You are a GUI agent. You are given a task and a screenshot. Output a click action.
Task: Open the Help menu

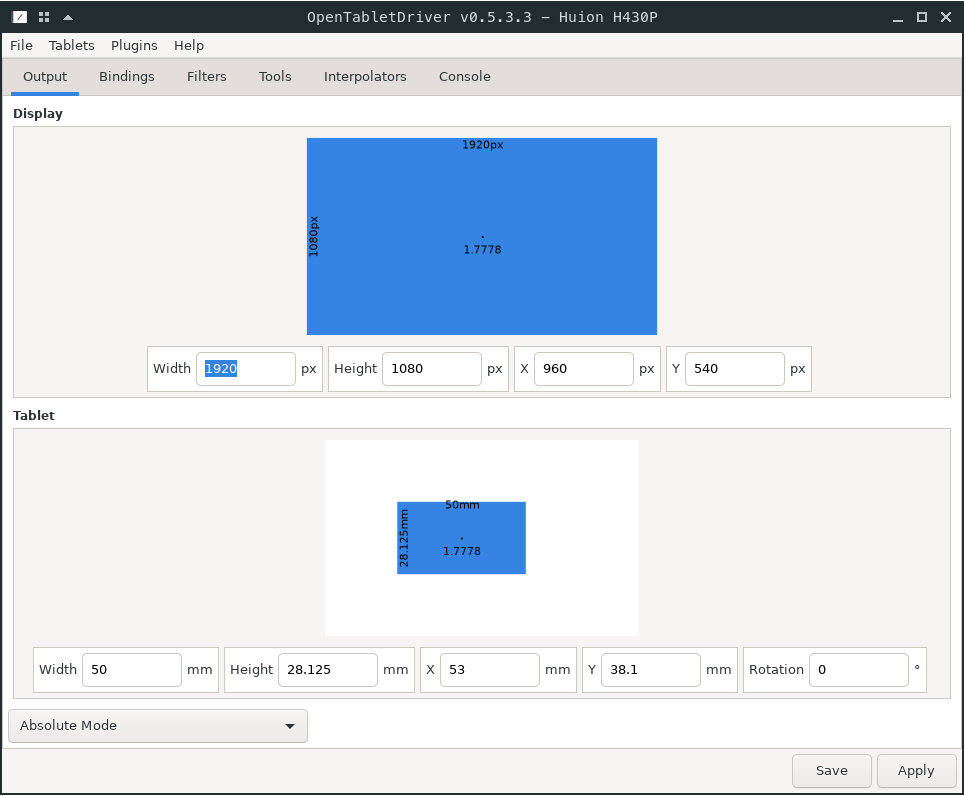(189, 45)
